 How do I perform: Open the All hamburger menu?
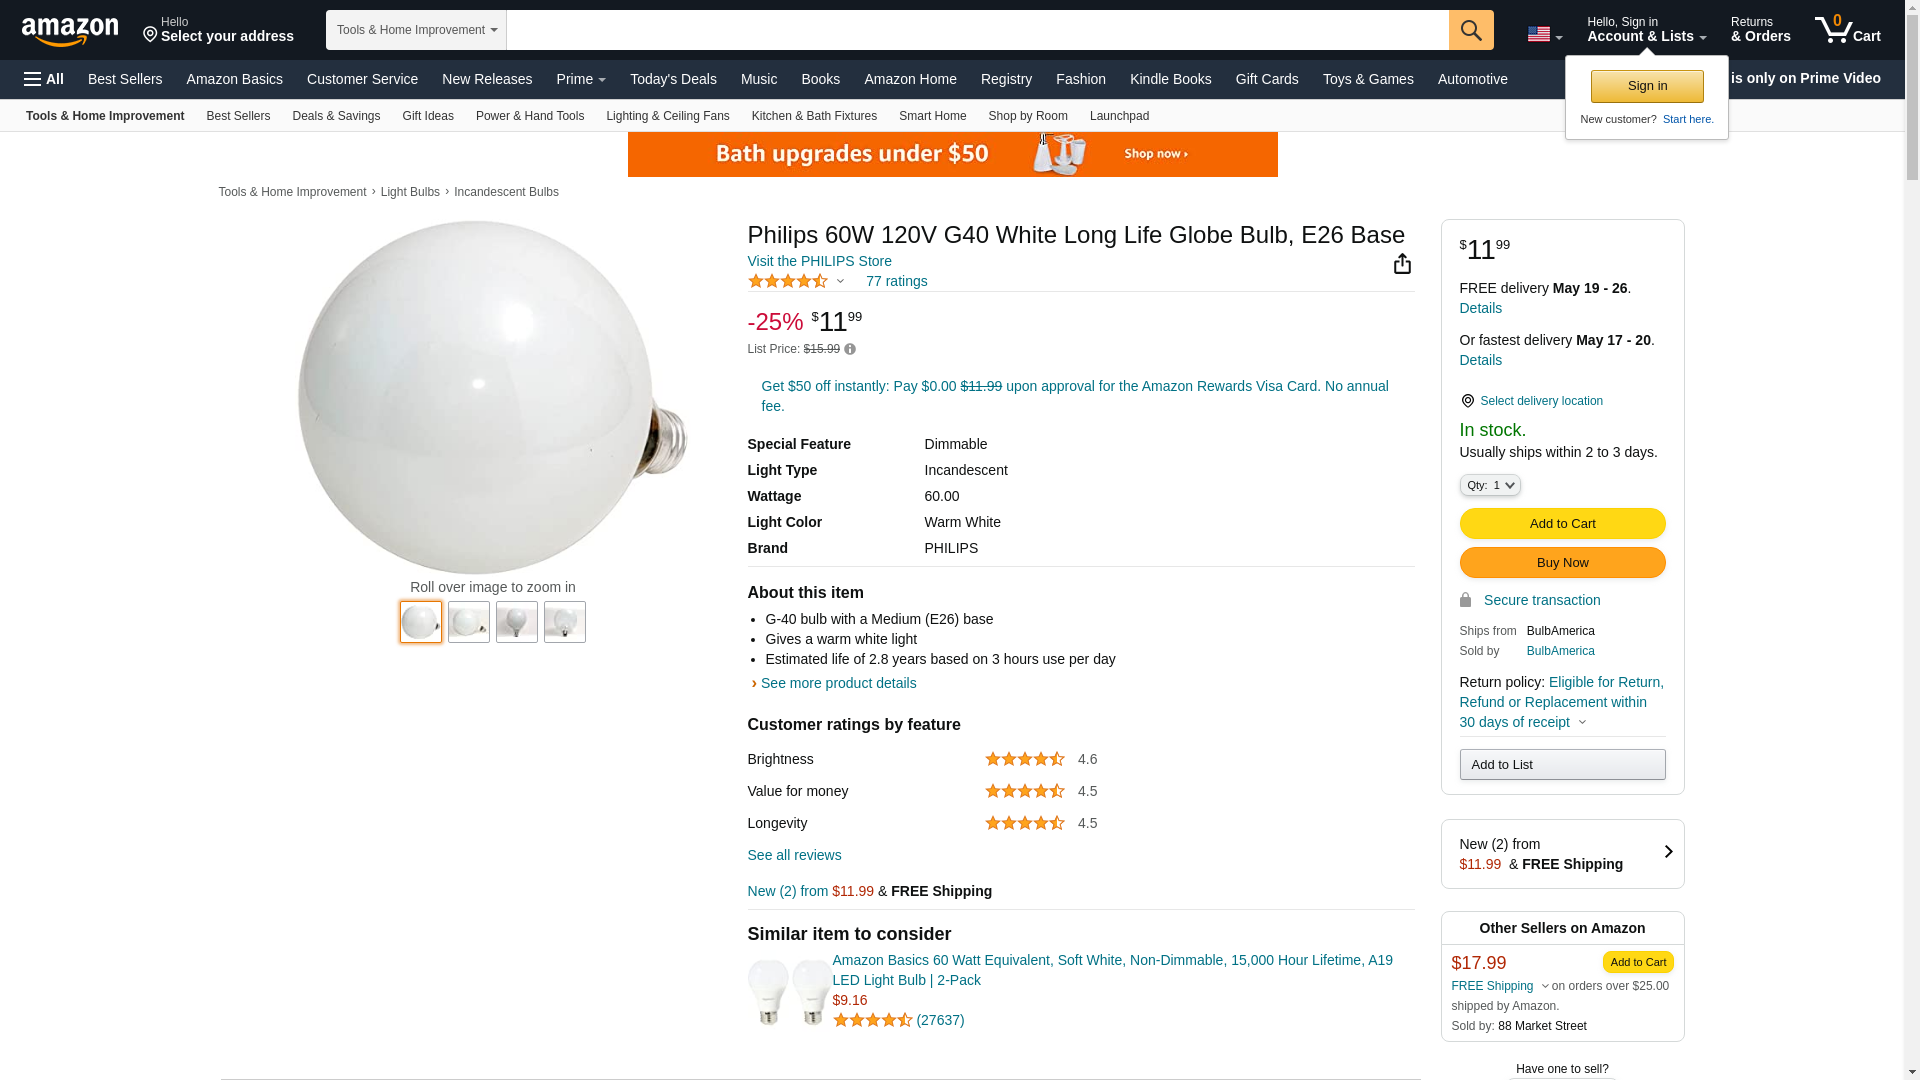coord(44,79)
